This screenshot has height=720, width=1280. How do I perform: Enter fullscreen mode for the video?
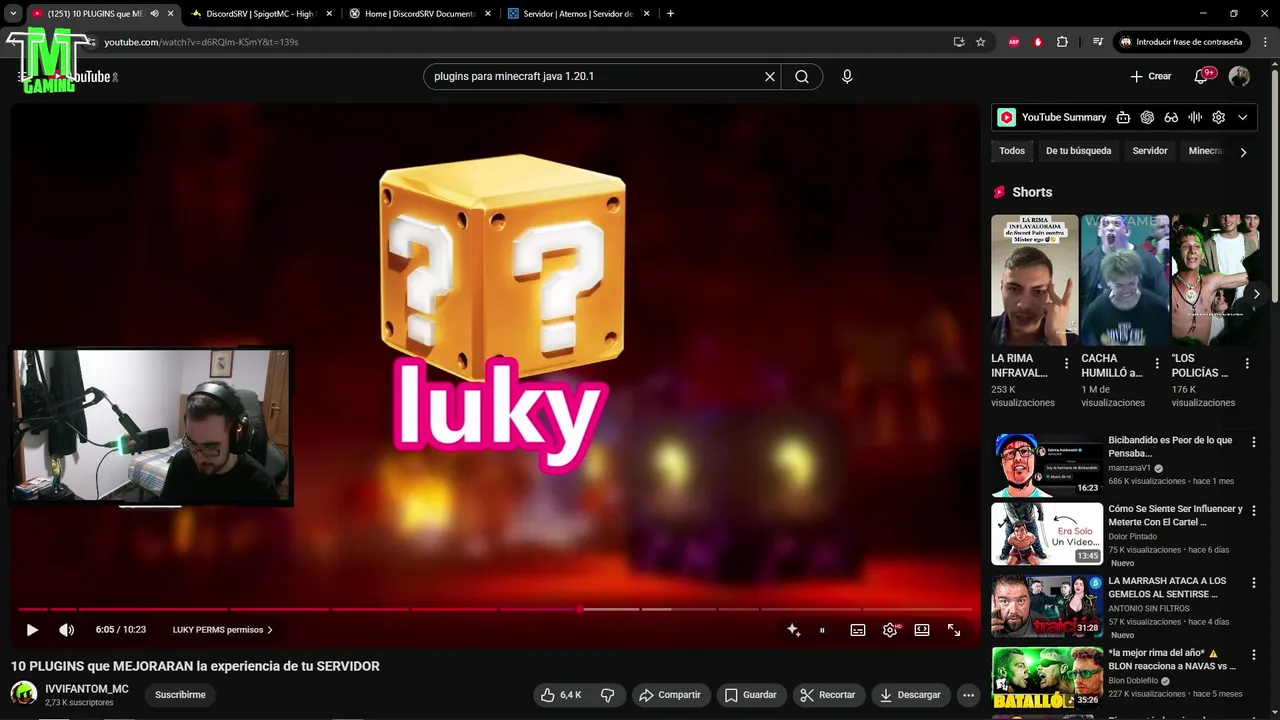point(954,630)
